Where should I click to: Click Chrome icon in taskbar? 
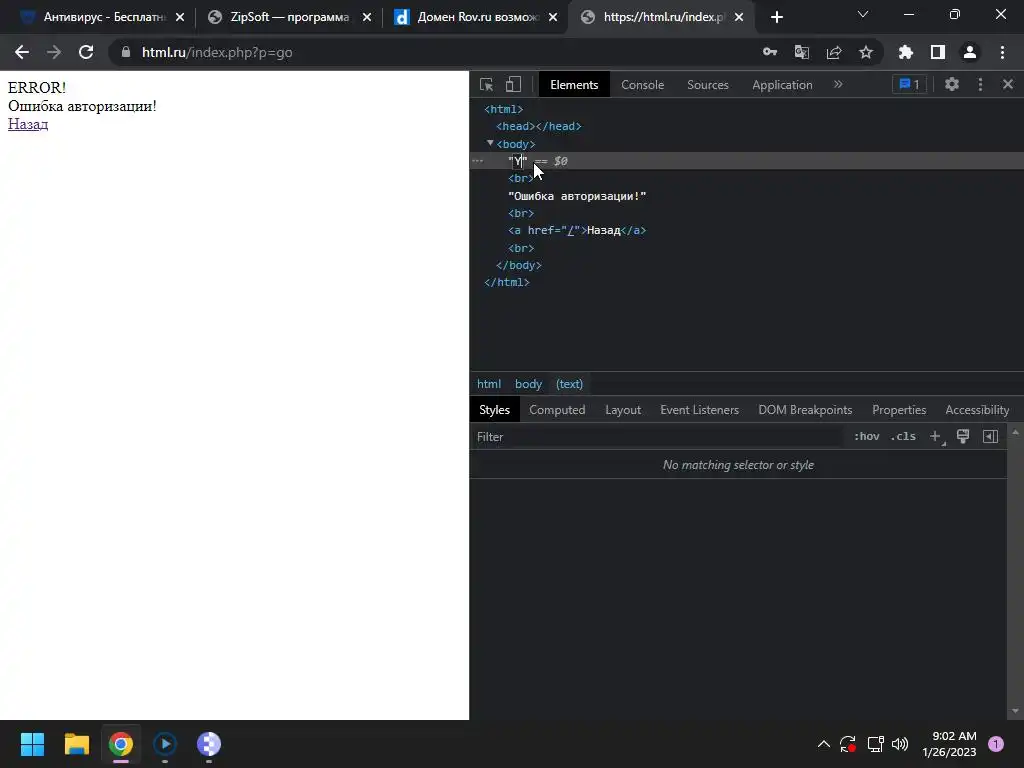121,744
